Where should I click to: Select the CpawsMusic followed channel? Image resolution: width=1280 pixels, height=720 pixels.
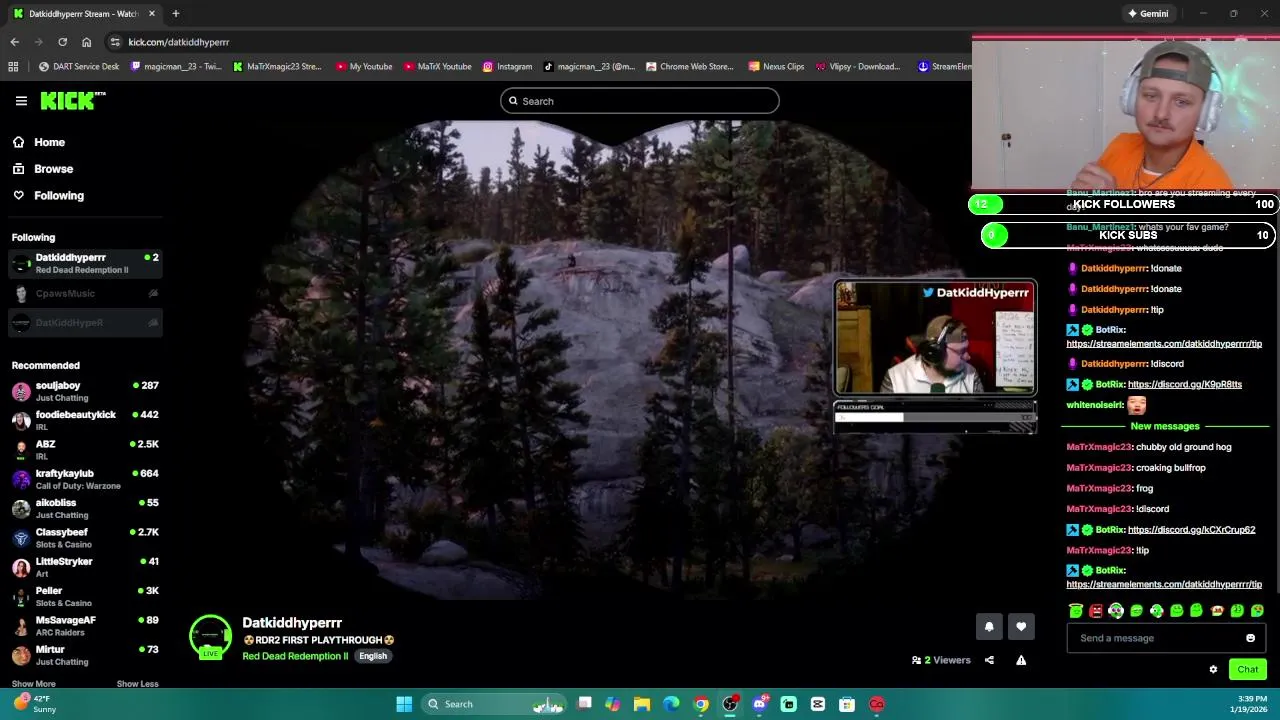(85, 293)
